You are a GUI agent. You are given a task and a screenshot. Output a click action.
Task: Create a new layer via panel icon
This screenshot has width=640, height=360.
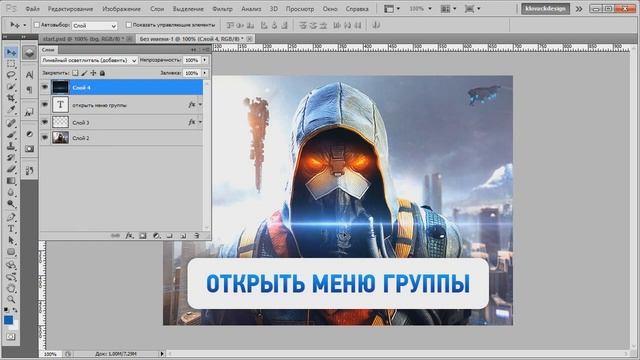(x=183, y=236)
